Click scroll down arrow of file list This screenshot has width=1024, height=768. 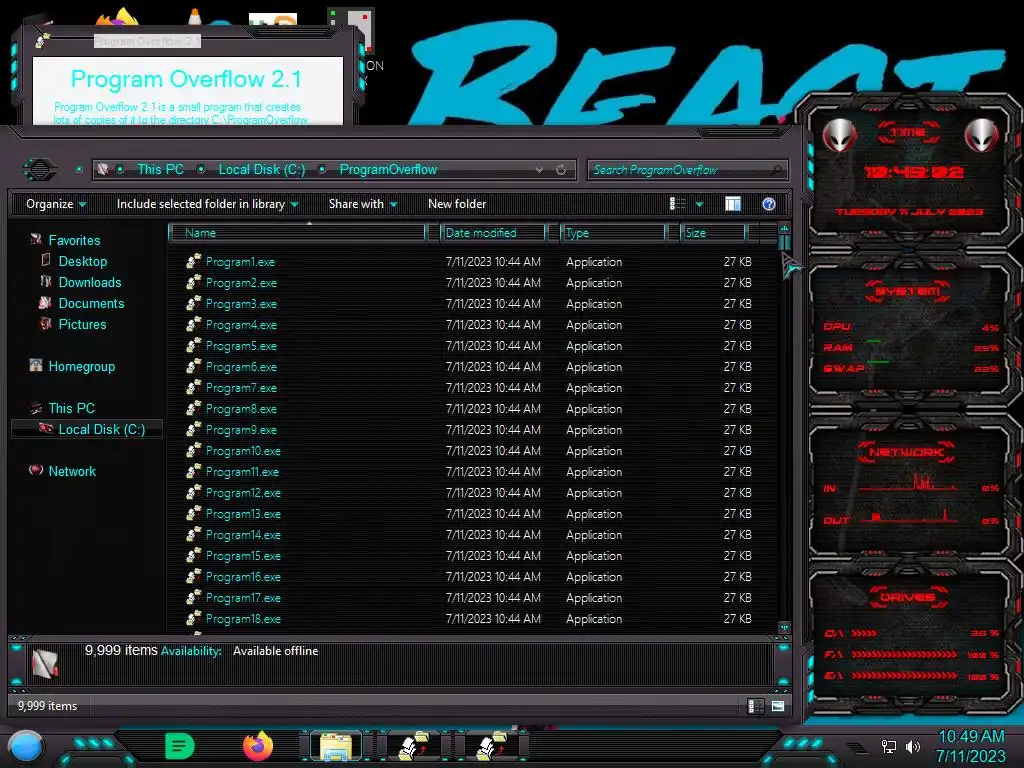pos(784,627)
